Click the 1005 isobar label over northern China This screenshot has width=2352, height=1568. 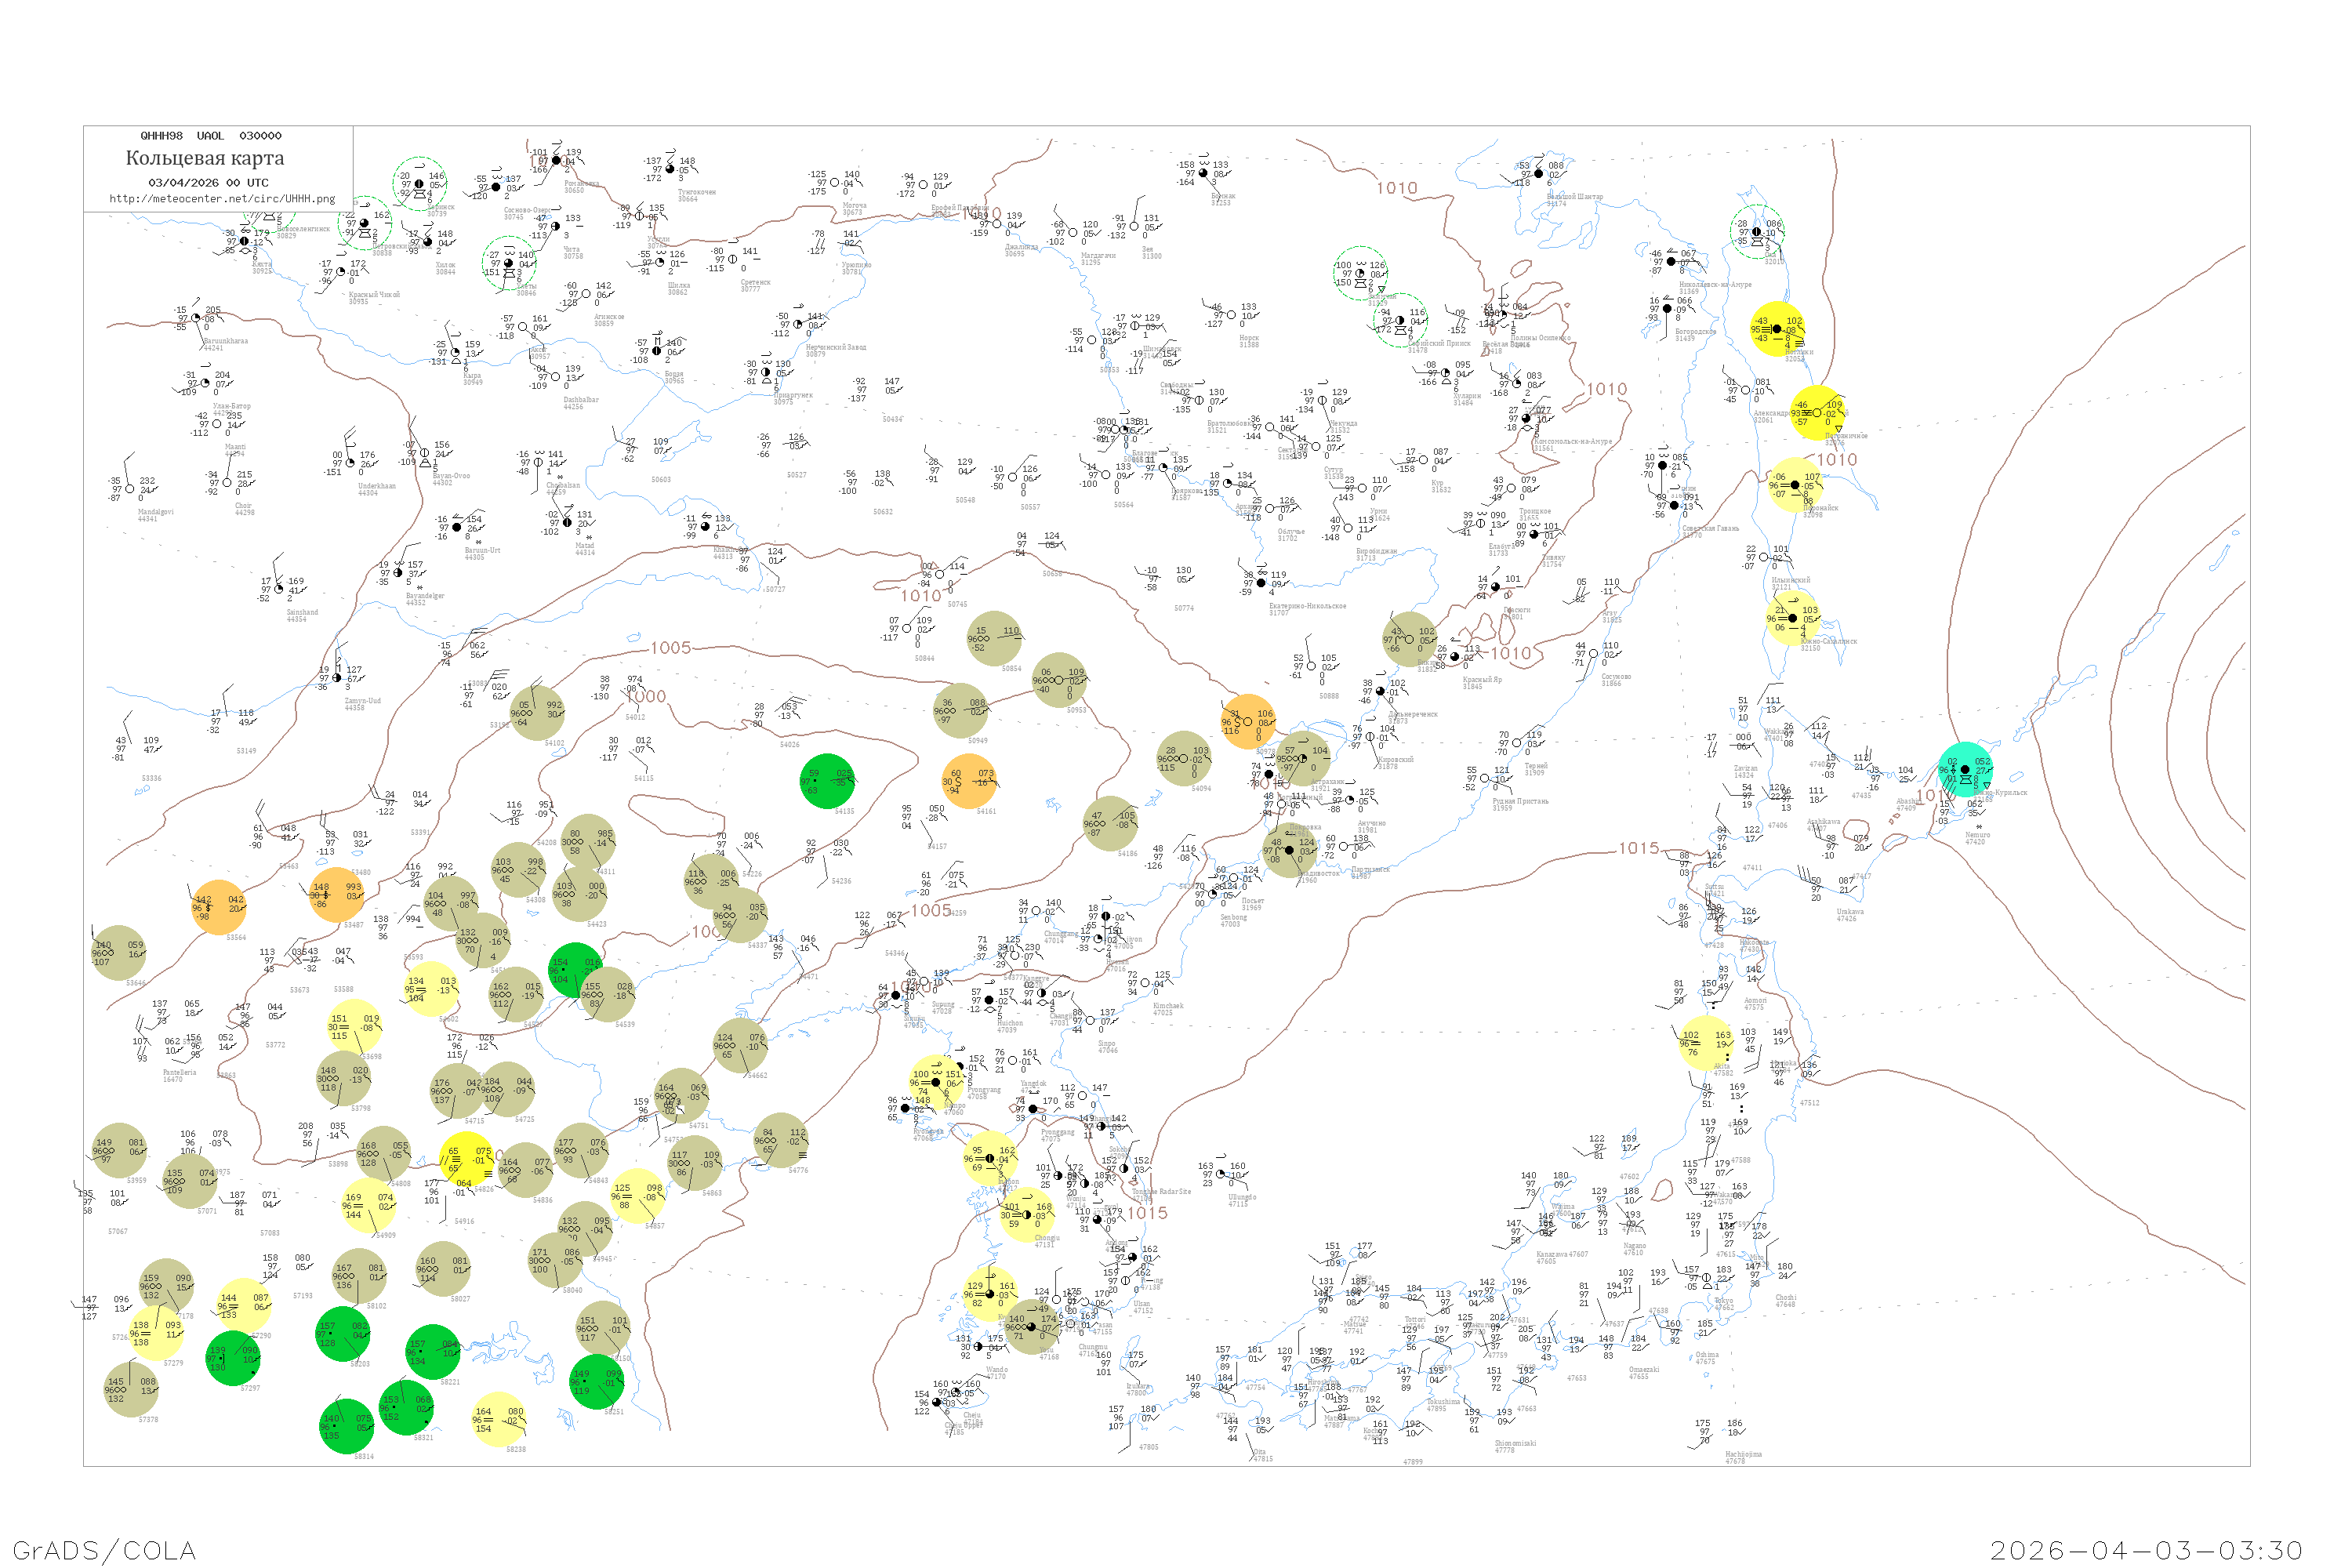click(x=670, y=648)
